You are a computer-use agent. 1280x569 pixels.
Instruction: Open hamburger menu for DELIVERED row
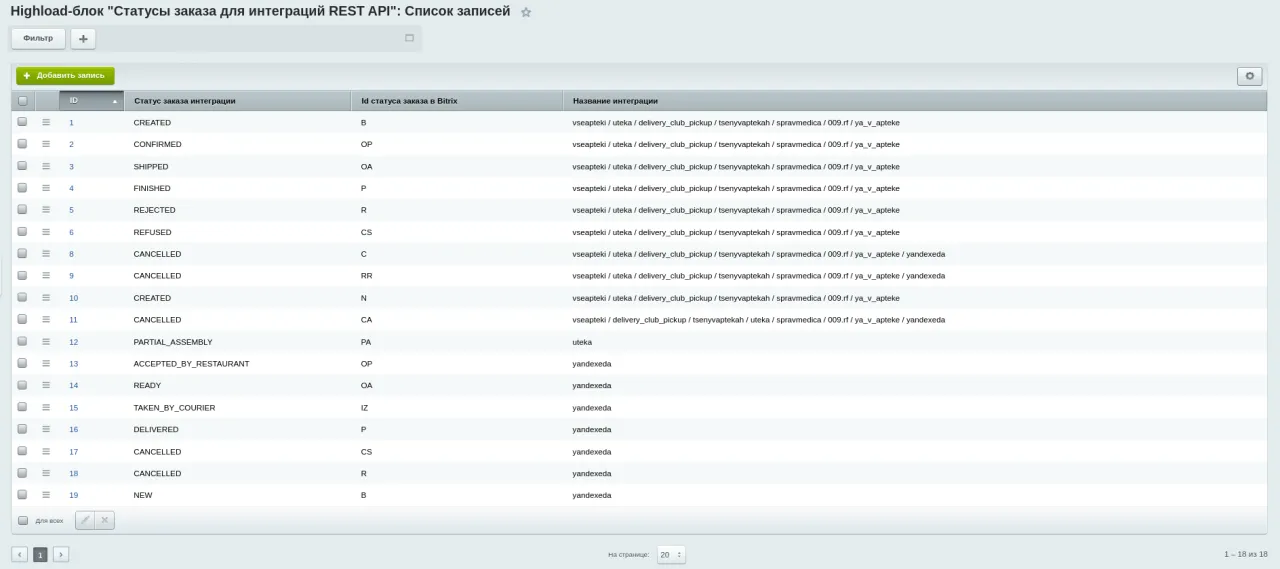46,429
